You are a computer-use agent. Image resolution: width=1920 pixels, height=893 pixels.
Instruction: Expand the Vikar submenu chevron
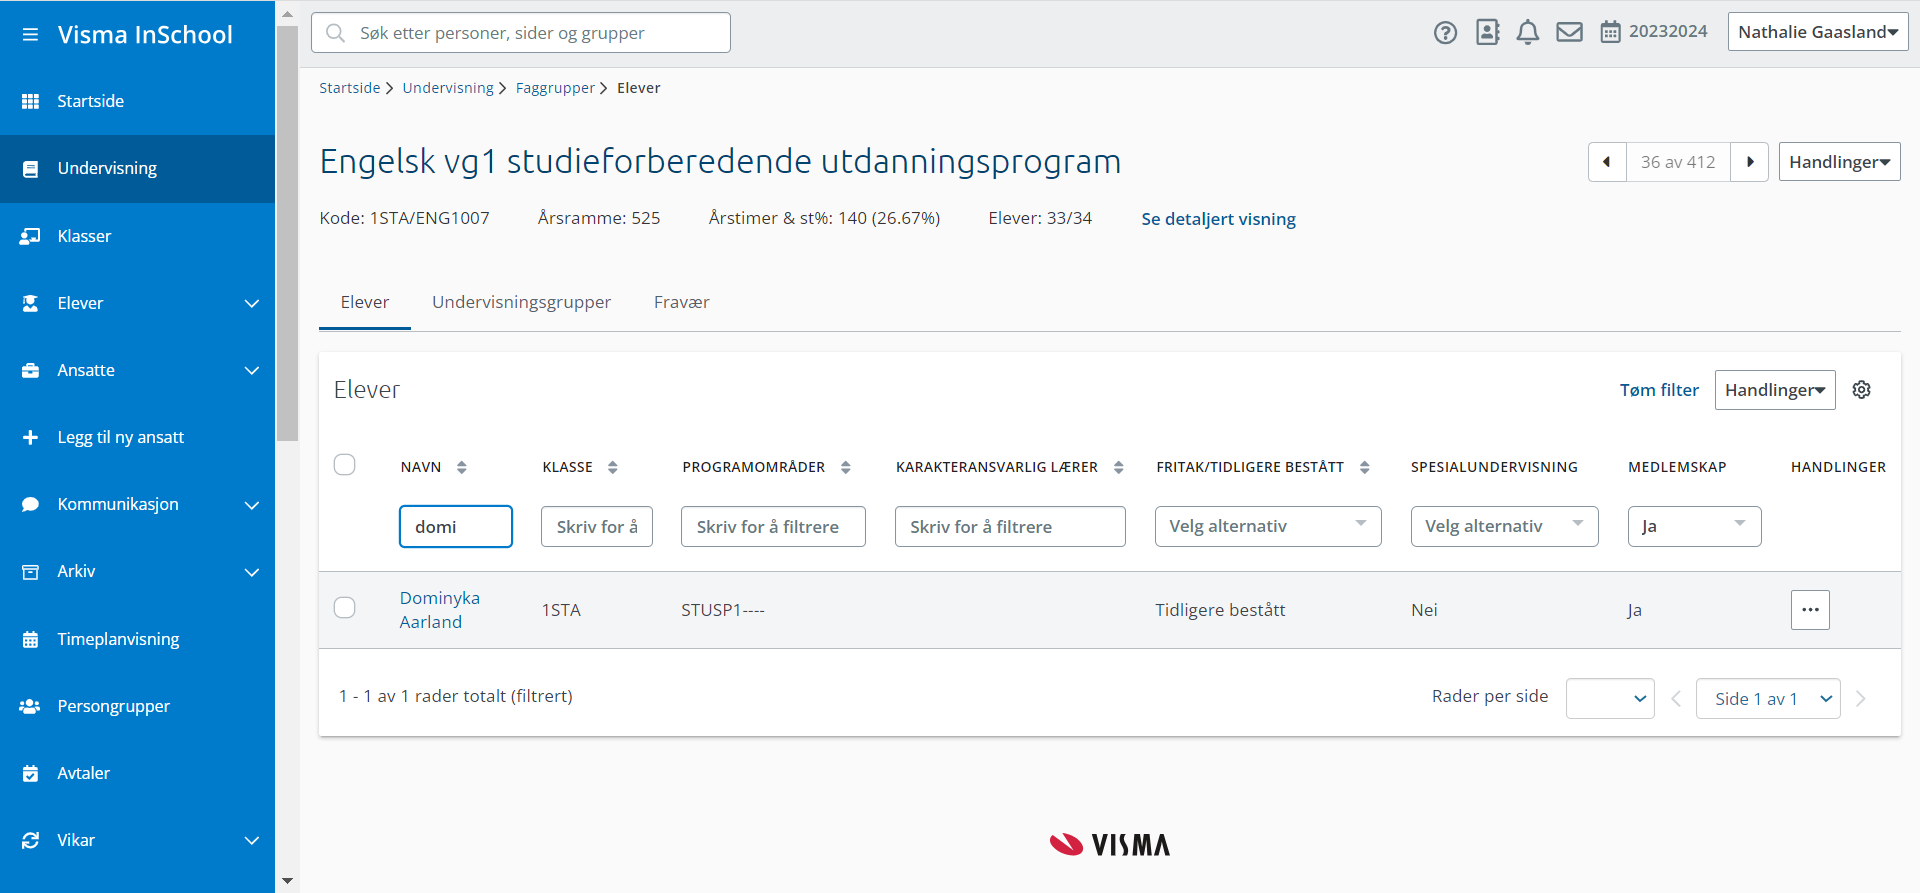[x=252, y=840]
